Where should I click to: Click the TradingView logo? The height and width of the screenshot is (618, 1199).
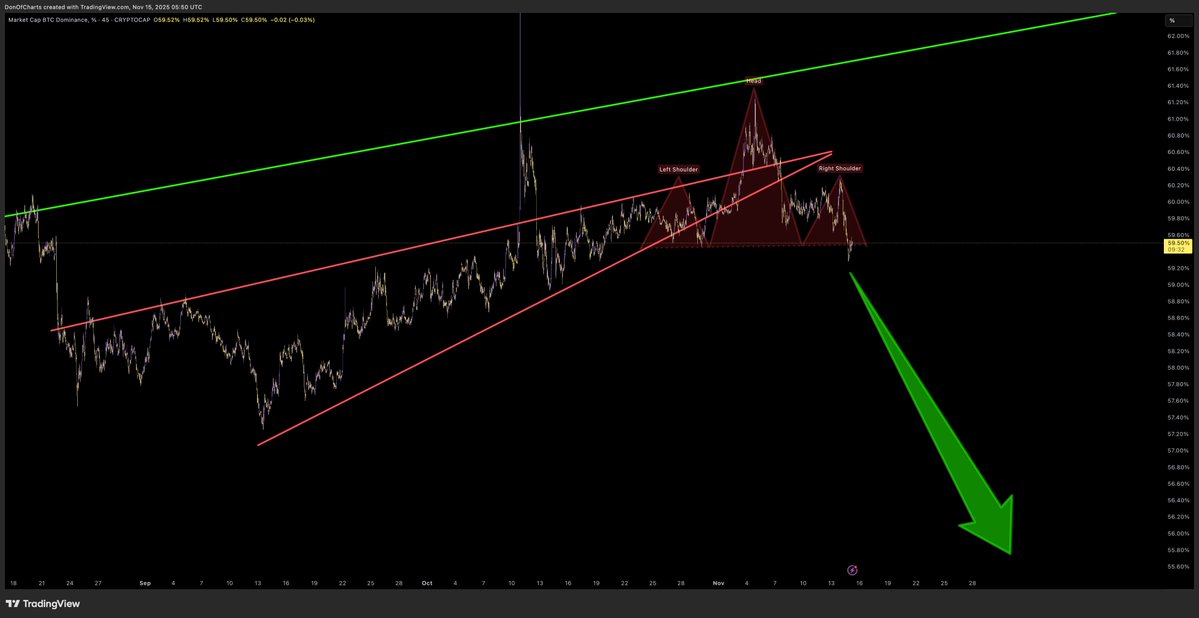click(x=42, y=603)
